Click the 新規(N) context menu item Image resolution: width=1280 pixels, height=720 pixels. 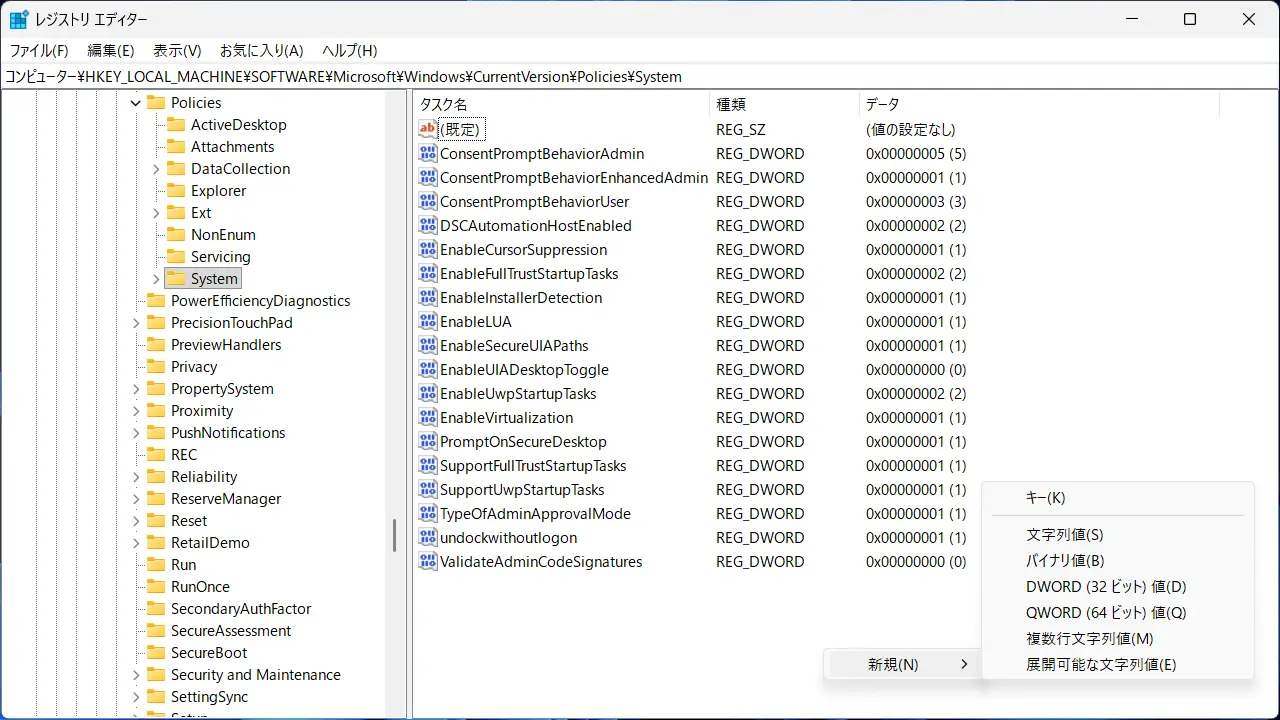[903, 664]
